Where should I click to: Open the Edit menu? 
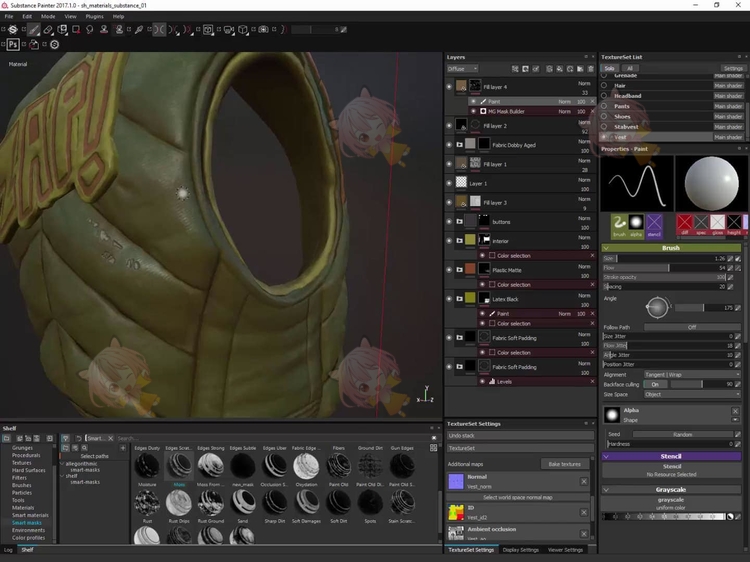[x=27, y=16]
